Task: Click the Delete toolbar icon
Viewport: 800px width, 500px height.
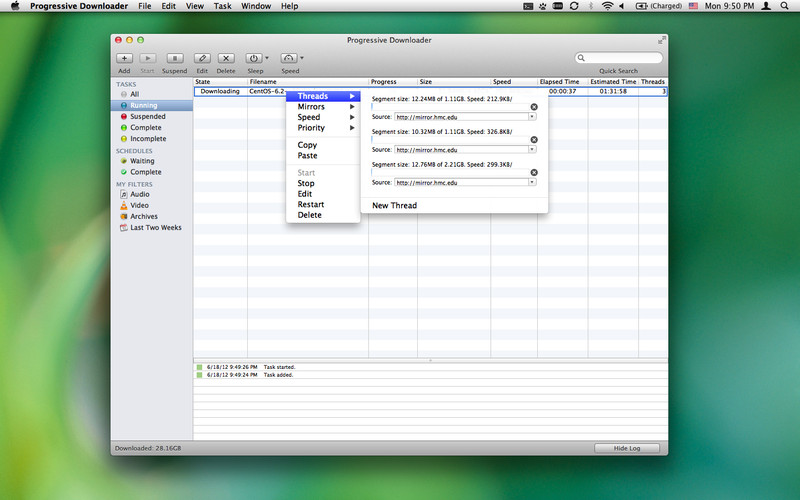Action: [x=226, y=59]
